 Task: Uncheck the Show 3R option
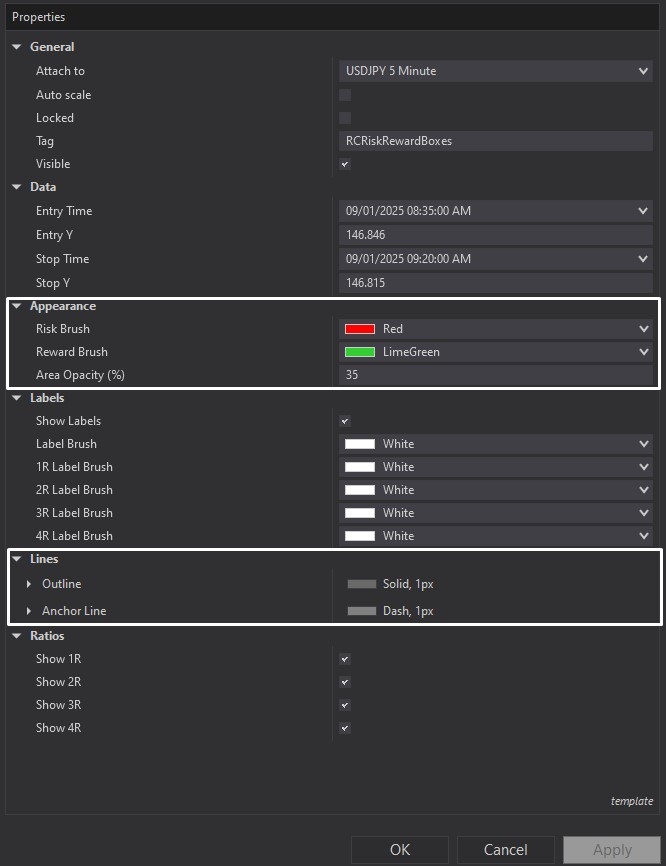344,705
